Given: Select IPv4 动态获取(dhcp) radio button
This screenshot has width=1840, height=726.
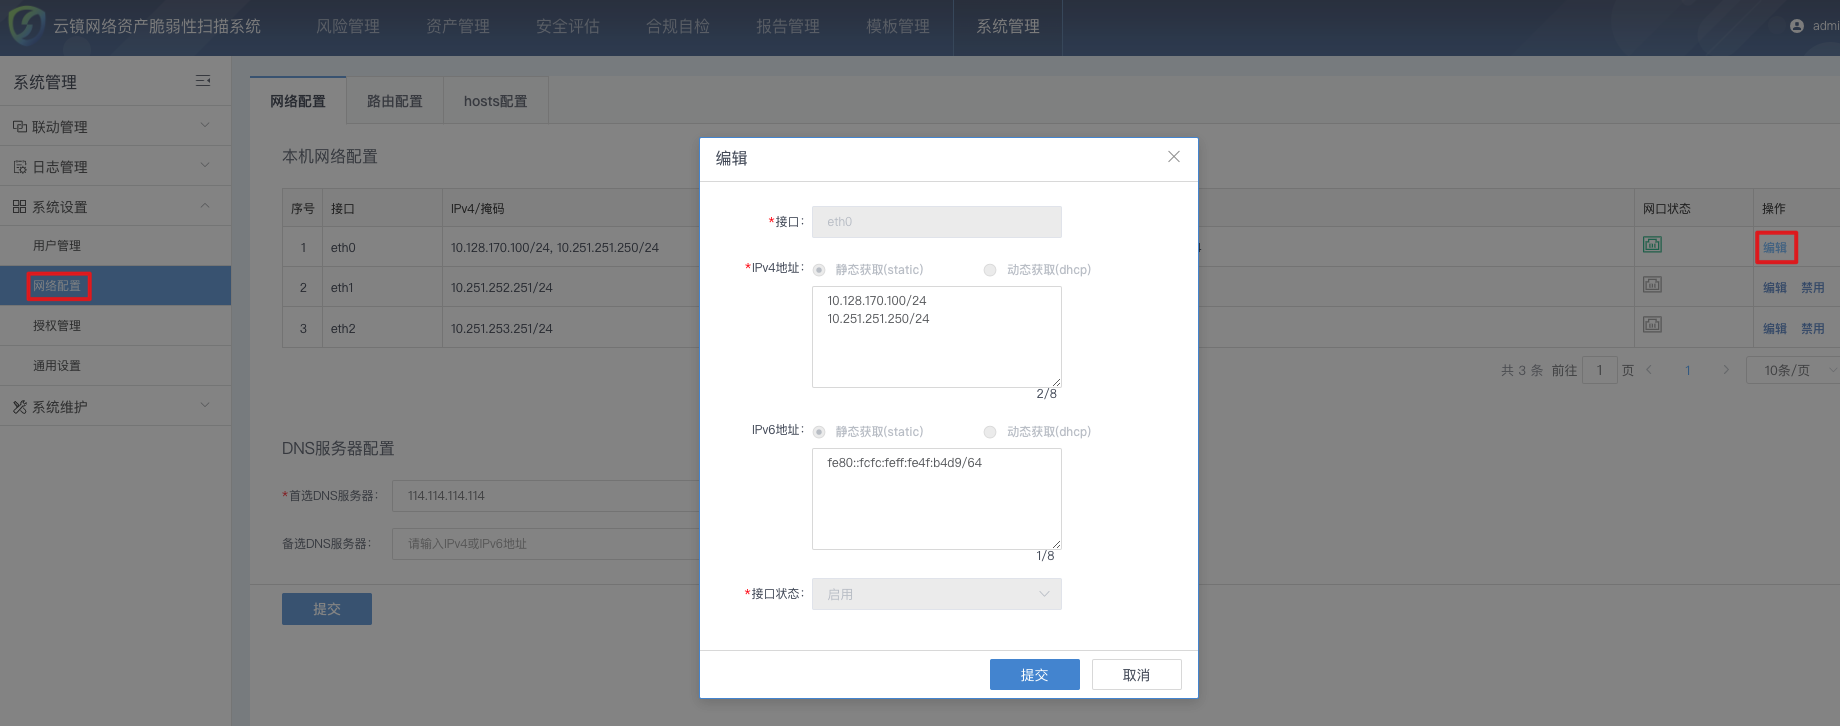Looking at the screenshot, I should point(990,270).
